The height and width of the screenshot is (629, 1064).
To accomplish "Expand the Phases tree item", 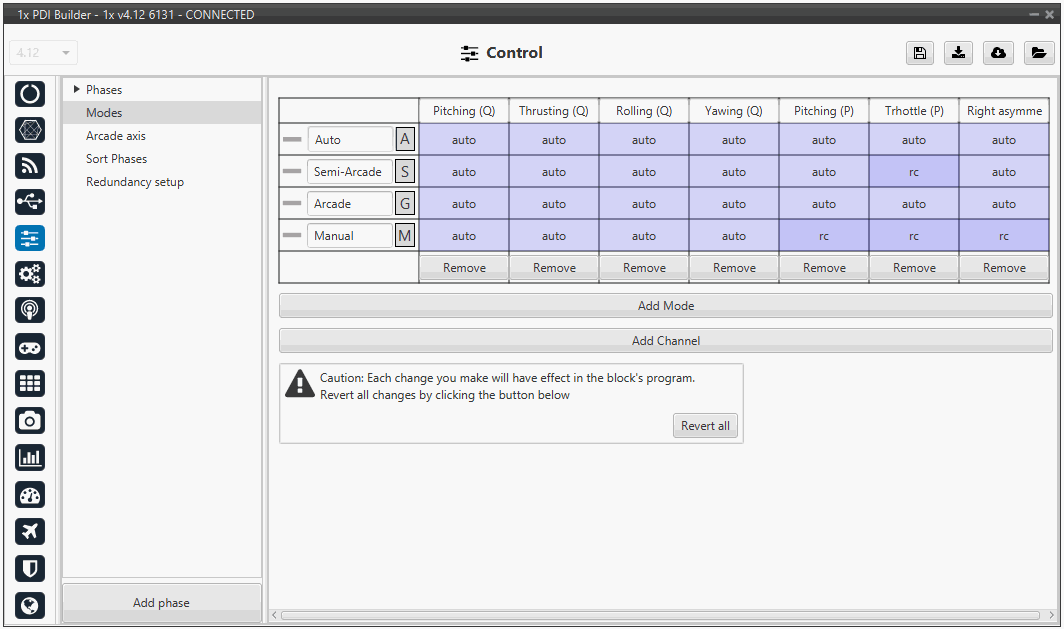I will (77, 90).
